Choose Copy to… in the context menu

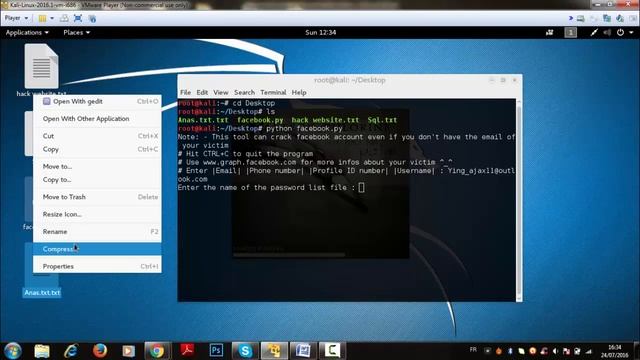(97, 180)
